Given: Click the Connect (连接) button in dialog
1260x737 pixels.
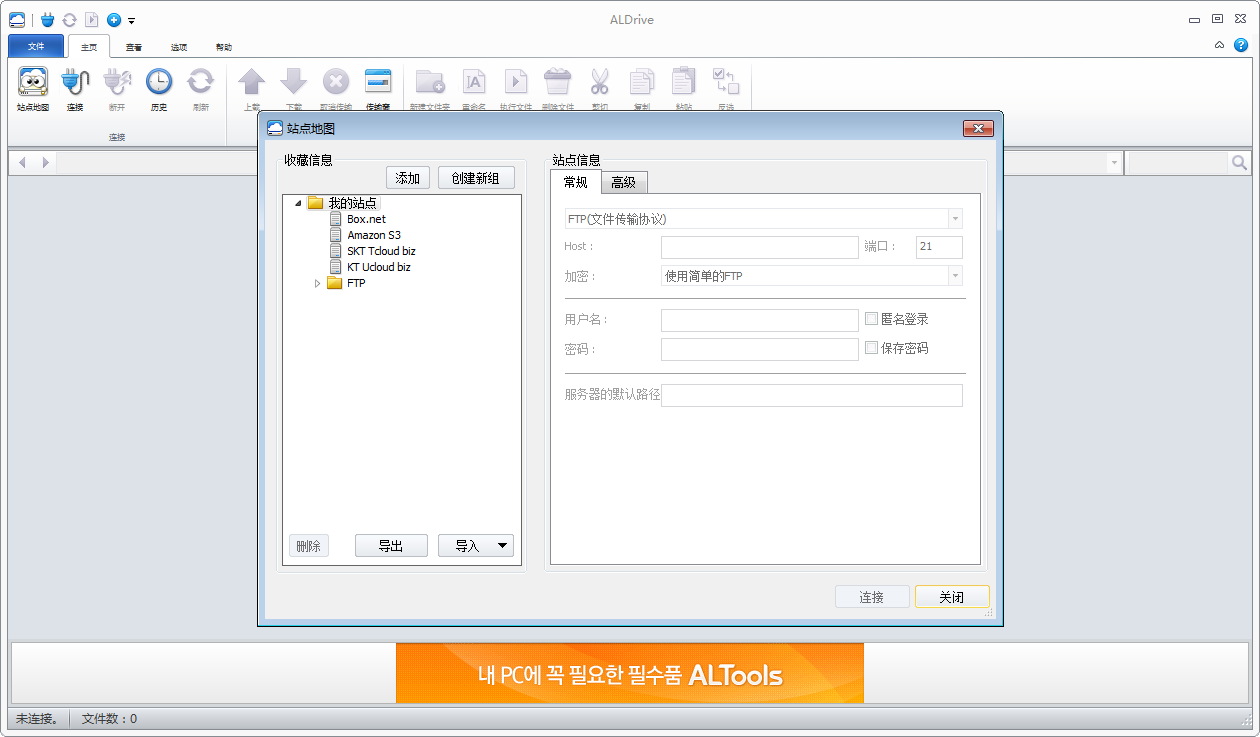Looking at the screenshot, I should (872, 597).
